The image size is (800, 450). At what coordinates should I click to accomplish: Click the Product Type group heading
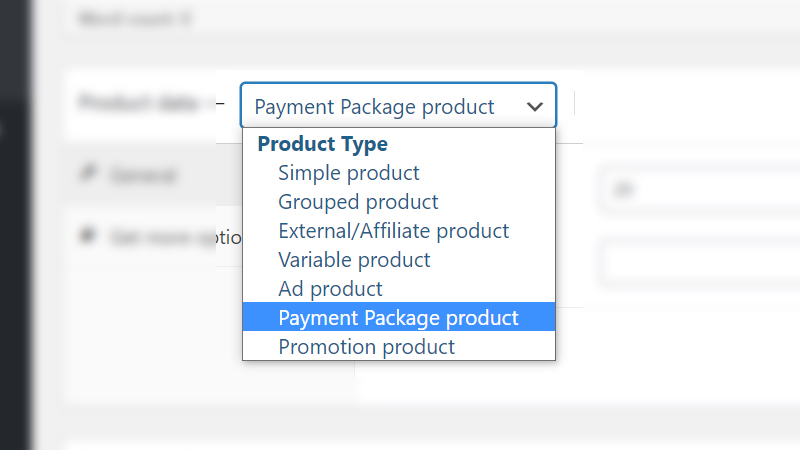tap(322, 144)
